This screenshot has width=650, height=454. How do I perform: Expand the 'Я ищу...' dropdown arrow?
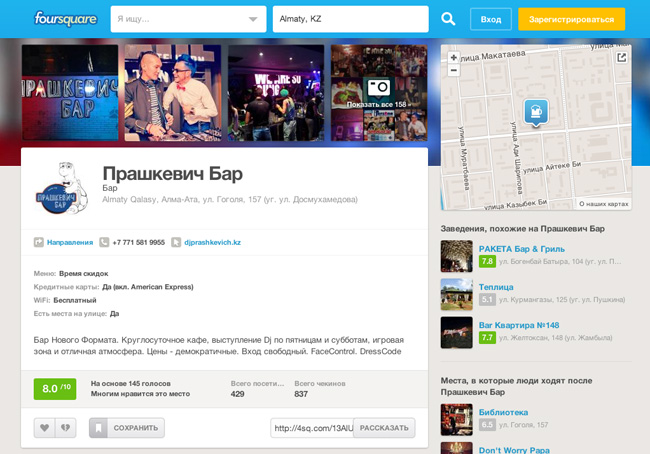click(x=253, y=19)
